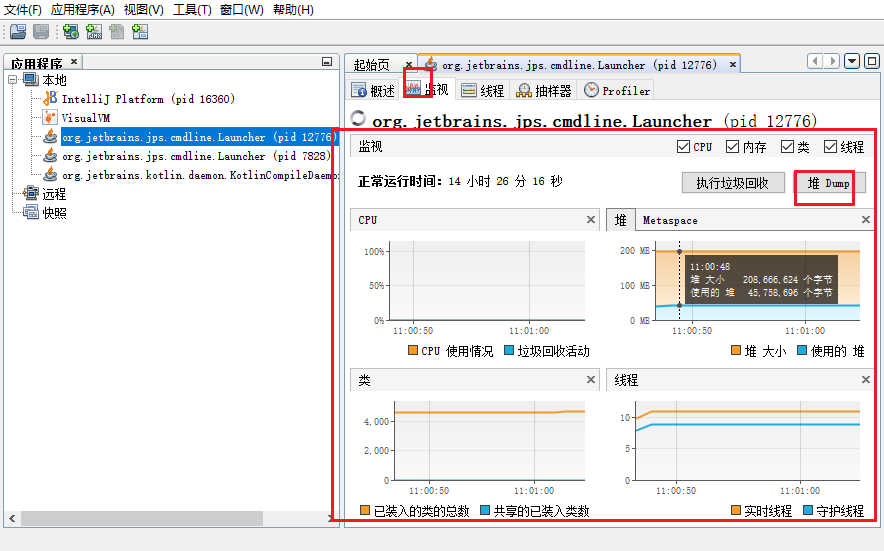Click the KotlinCompileDaemon Java icon
The height and width of the screenshot is (551, 884).
point(50,175)
